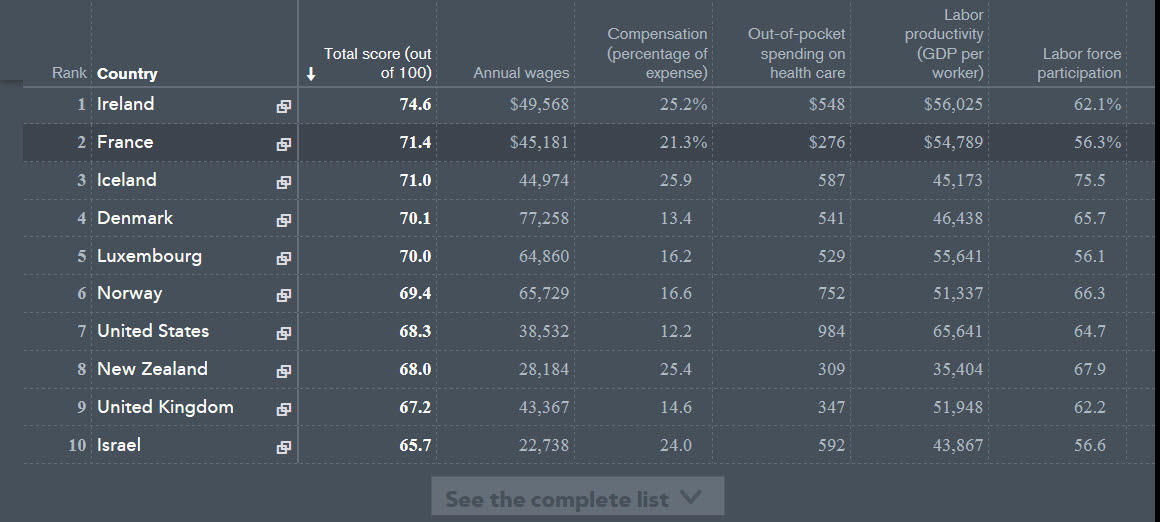Click the expand icon beside Denmark

coord(284,220)
